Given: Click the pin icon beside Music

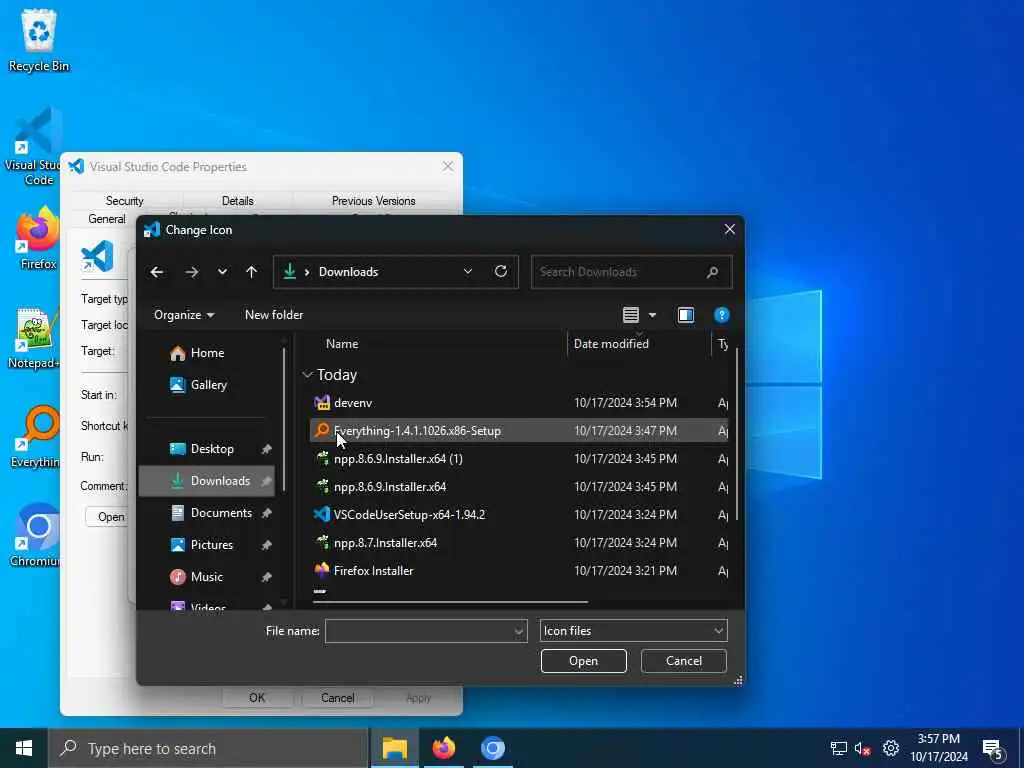Looking at the screenshot, I should [266, 577].
